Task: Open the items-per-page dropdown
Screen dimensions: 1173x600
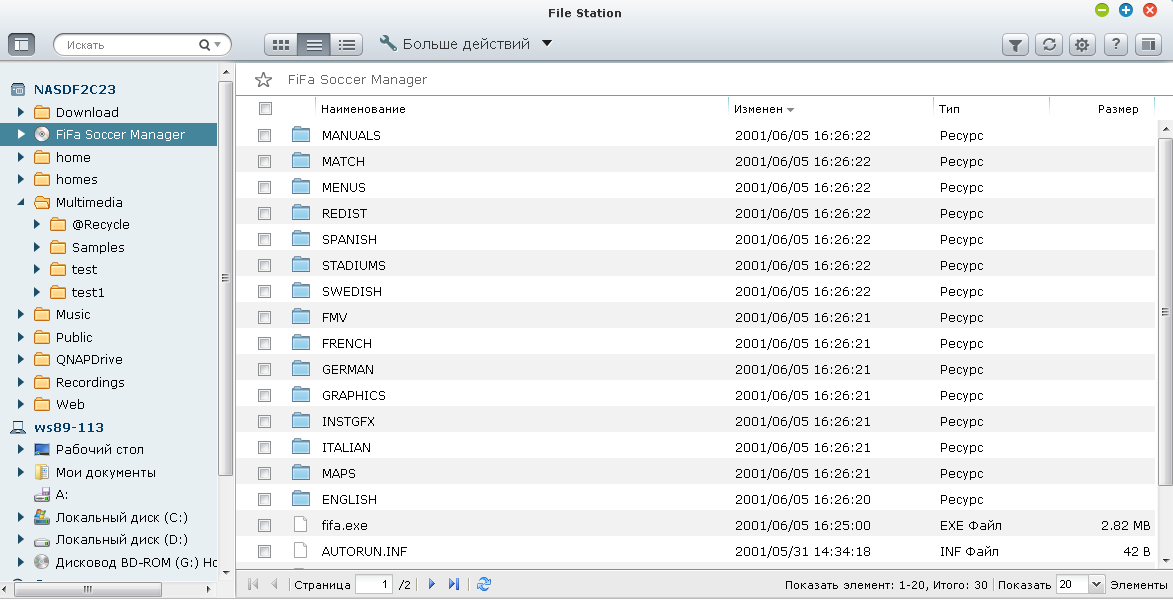Action: (x=1096, y=584)
